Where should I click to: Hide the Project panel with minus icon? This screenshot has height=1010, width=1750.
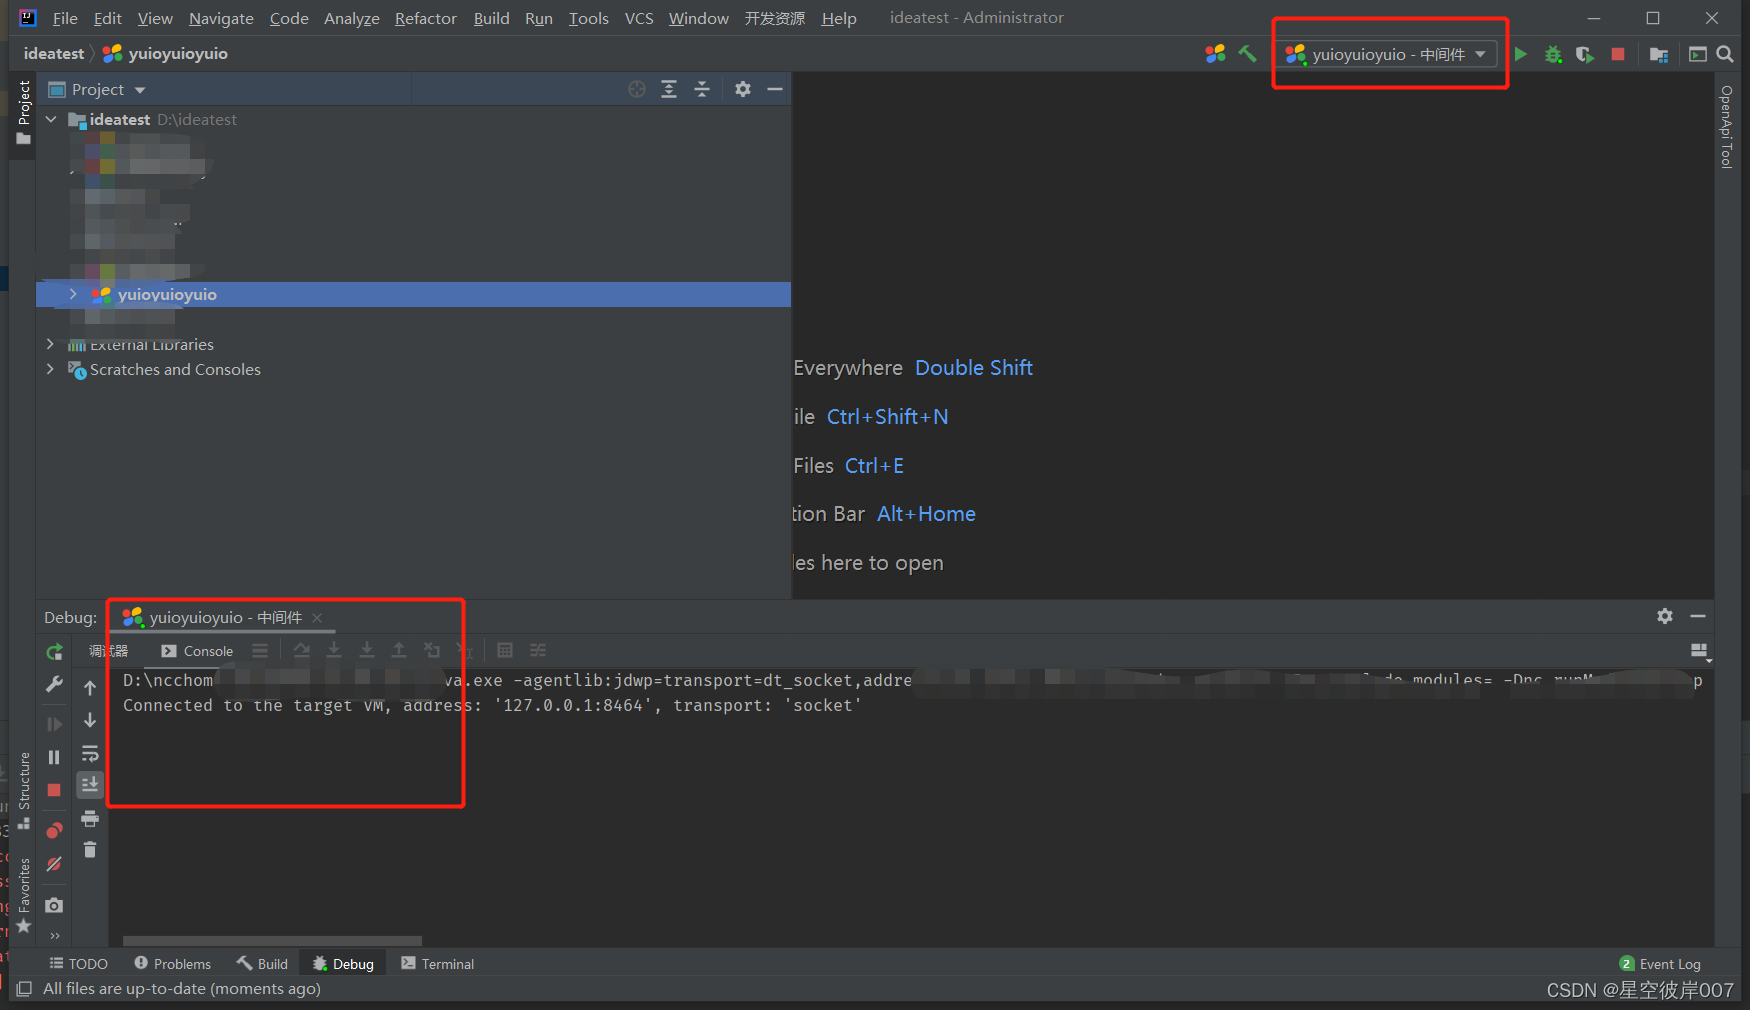pyautogui.click(x=775, y=89)
